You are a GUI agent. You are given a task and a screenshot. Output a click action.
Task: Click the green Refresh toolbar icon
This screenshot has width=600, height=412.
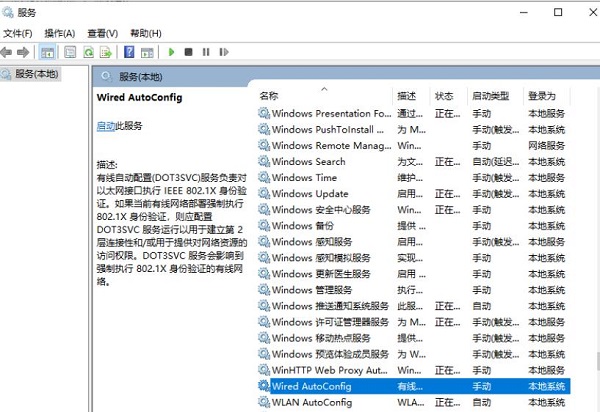click(89, 51)
